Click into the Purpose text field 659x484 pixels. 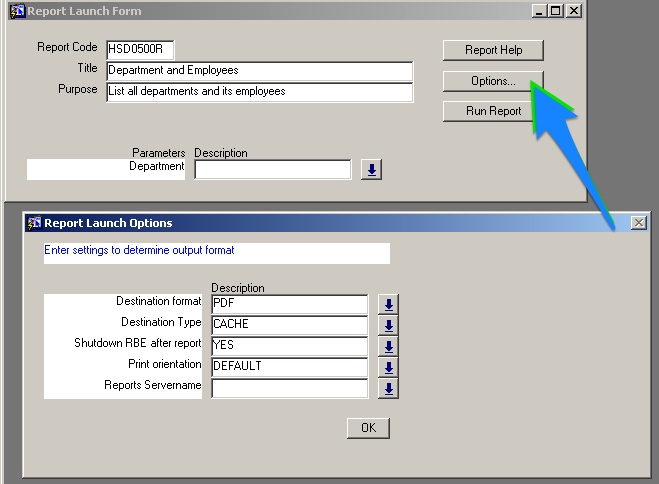click(259, 92)
